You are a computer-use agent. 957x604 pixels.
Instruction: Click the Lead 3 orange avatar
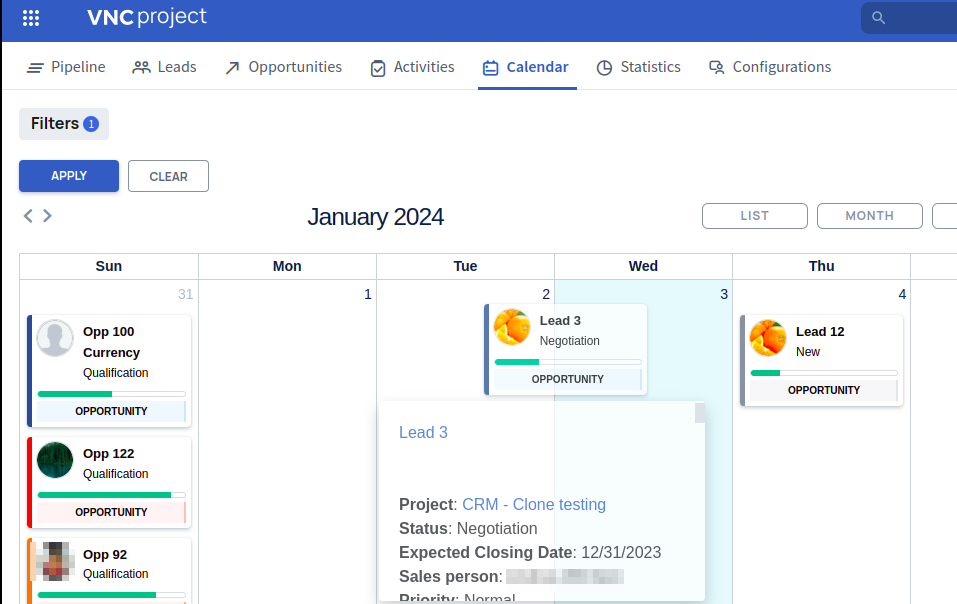point(512,327)
